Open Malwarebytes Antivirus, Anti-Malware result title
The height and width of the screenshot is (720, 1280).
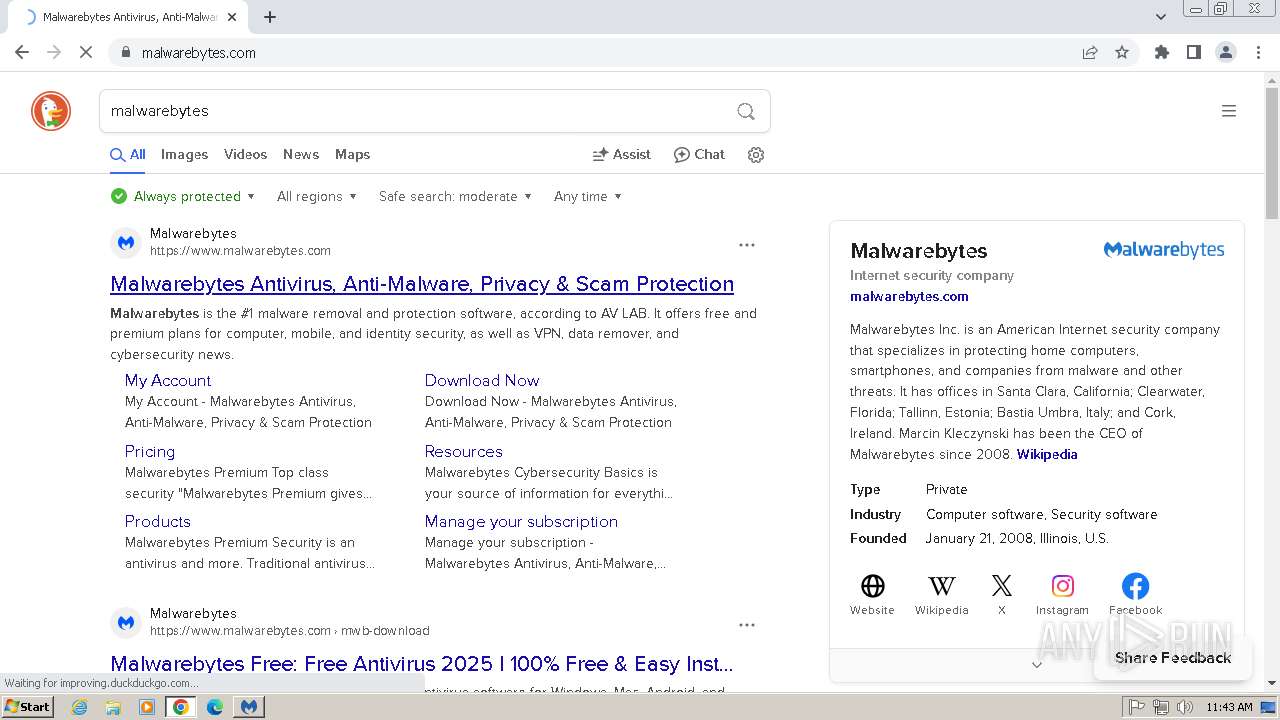pos(422,284)
